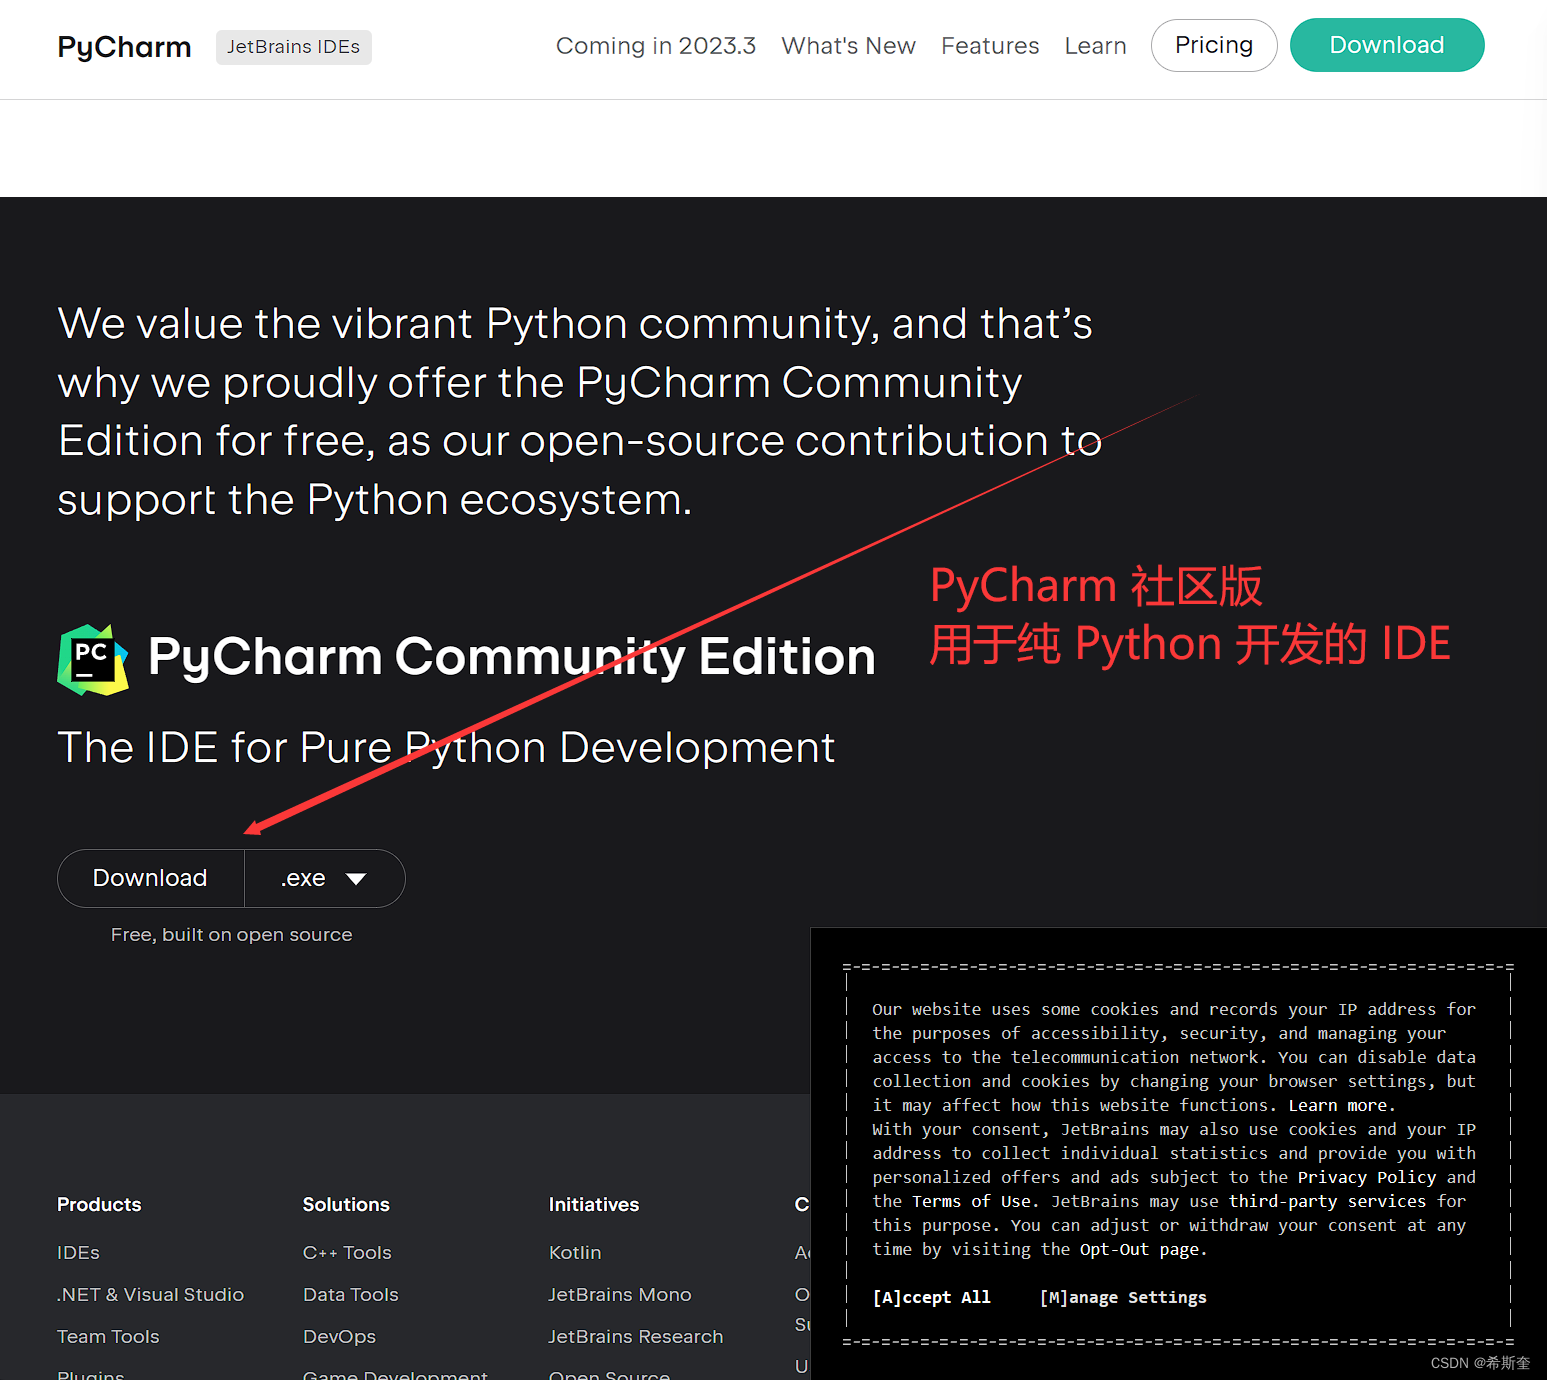Click the PyCharm logo in header
This screenshot has height=1380, width=1547.
tap(124, 47)
